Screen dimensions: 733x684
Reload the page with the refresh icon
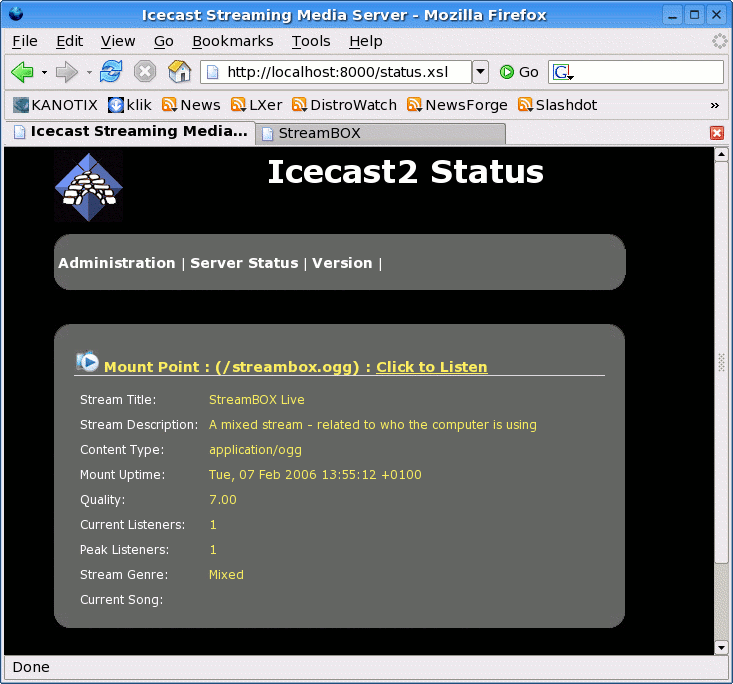[111, 72]
